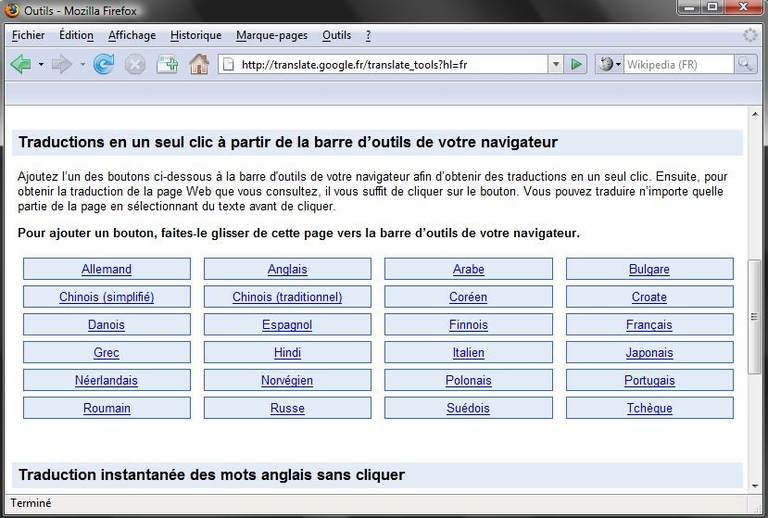The width and height of the screenshot is (768, 518).
Task: Click the page icon in the address bar
Action: [x=228, y=64]
